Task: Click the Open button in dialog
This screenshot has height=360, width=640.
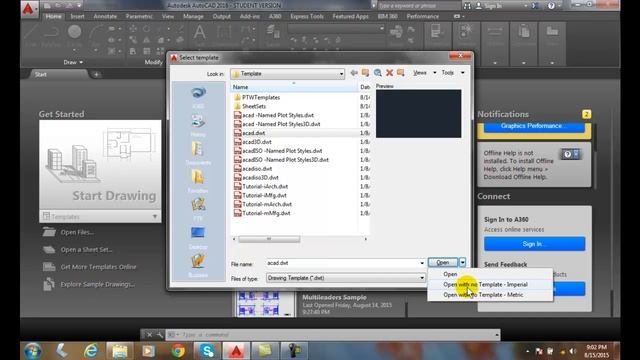Action: coord(442,262)
